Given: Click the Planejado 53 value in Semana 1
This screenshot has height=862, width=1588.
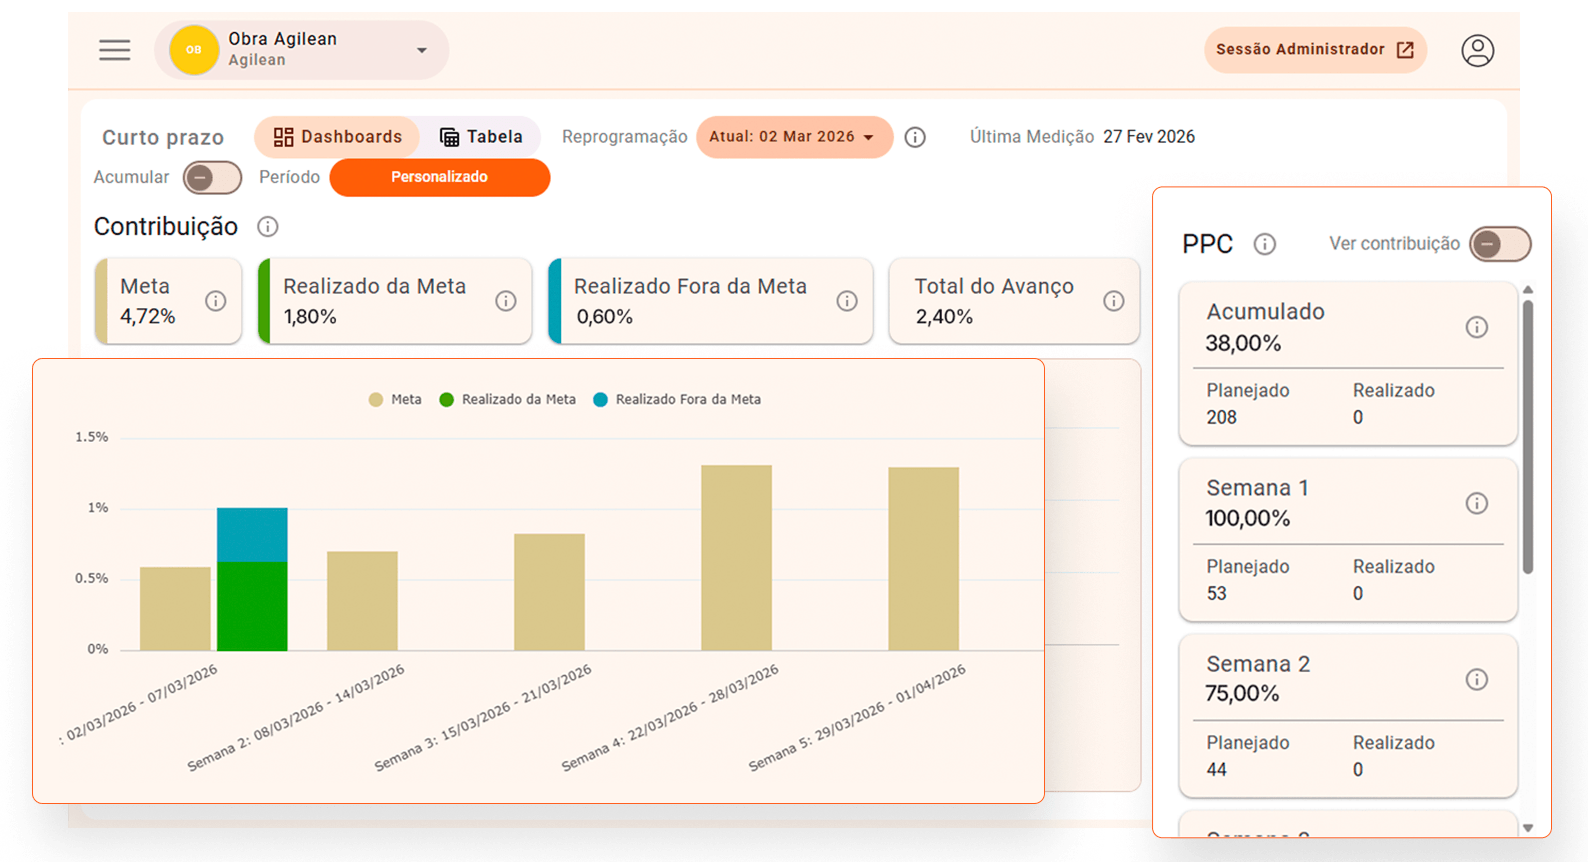Looking at the screenshot, I should point(1216,594).
